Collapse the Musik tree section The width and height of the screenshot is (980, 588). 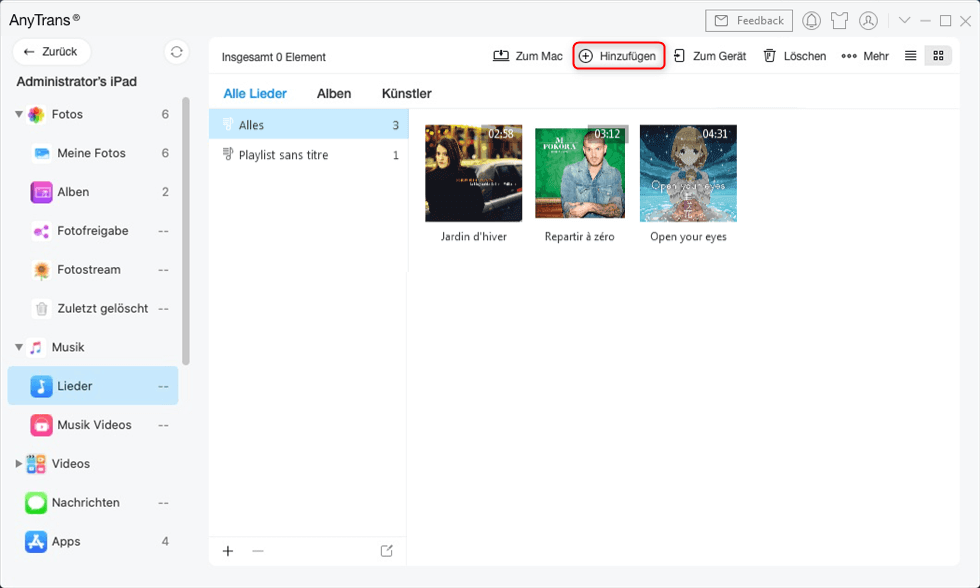[x=19, y=348]
